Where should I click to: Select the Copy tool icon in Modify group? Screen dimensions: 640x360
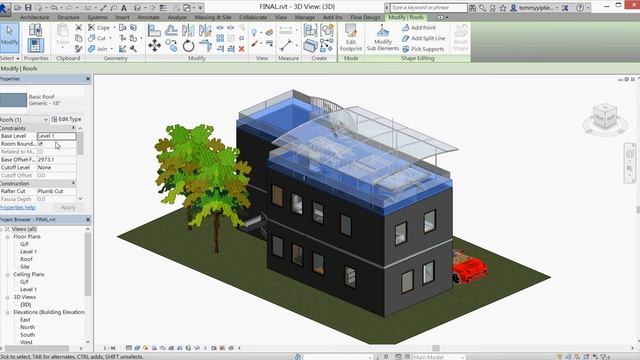pyautogui.click(x=171, y=46)
